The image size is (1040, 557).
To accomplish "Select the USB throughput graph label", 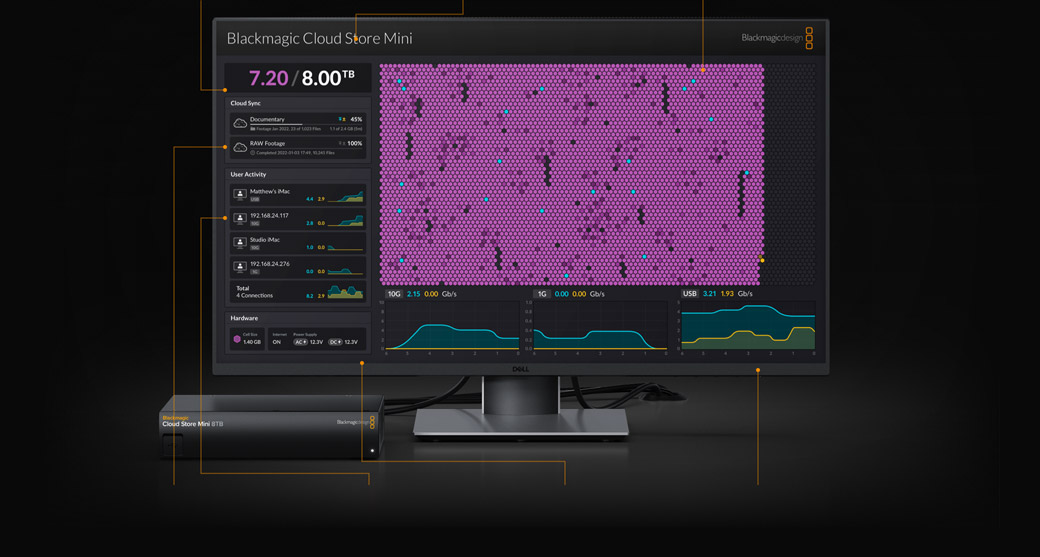I will tap(689, 294).
